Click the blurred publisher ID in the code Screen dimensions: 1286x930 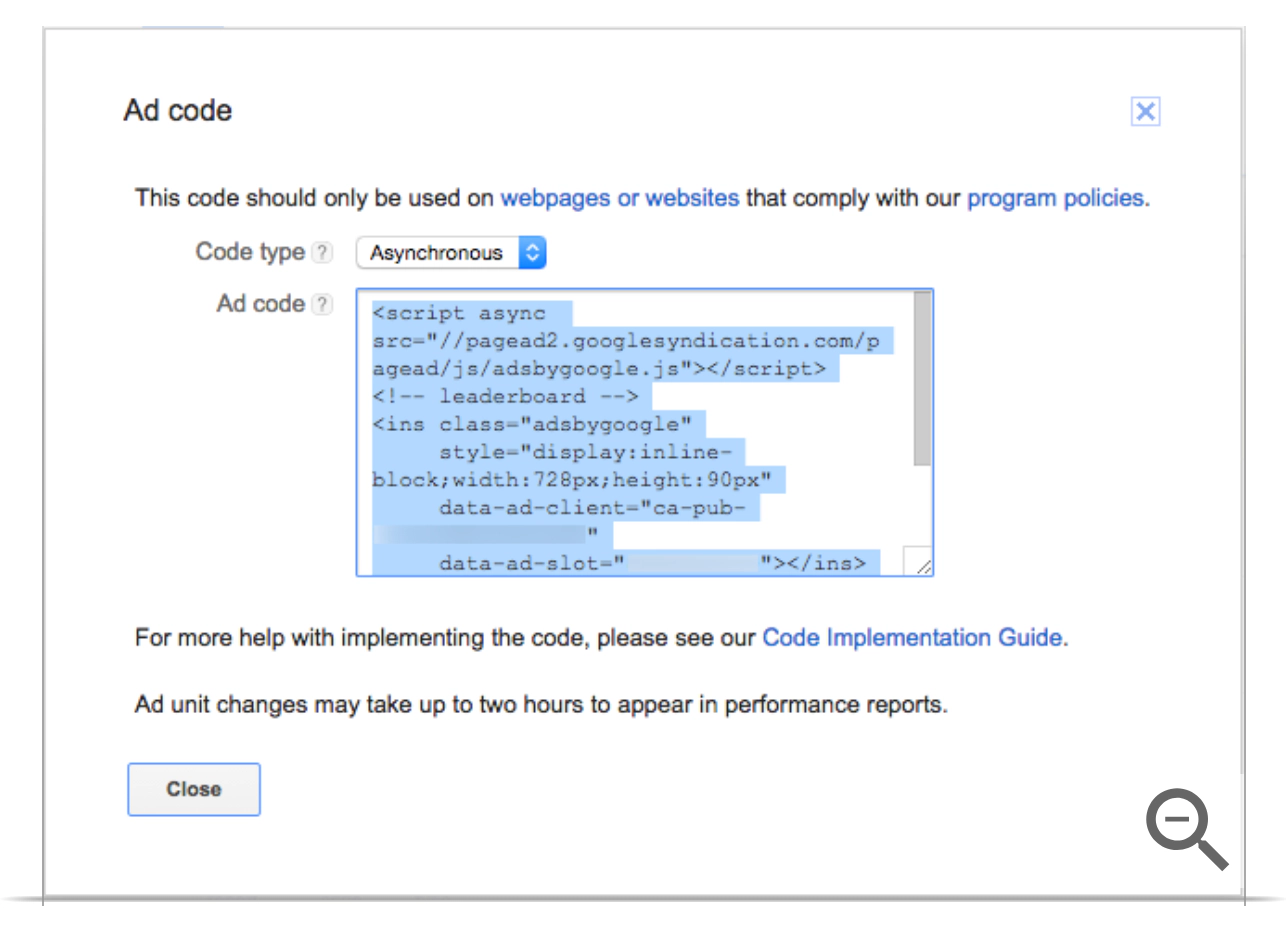tap(480, 535)
